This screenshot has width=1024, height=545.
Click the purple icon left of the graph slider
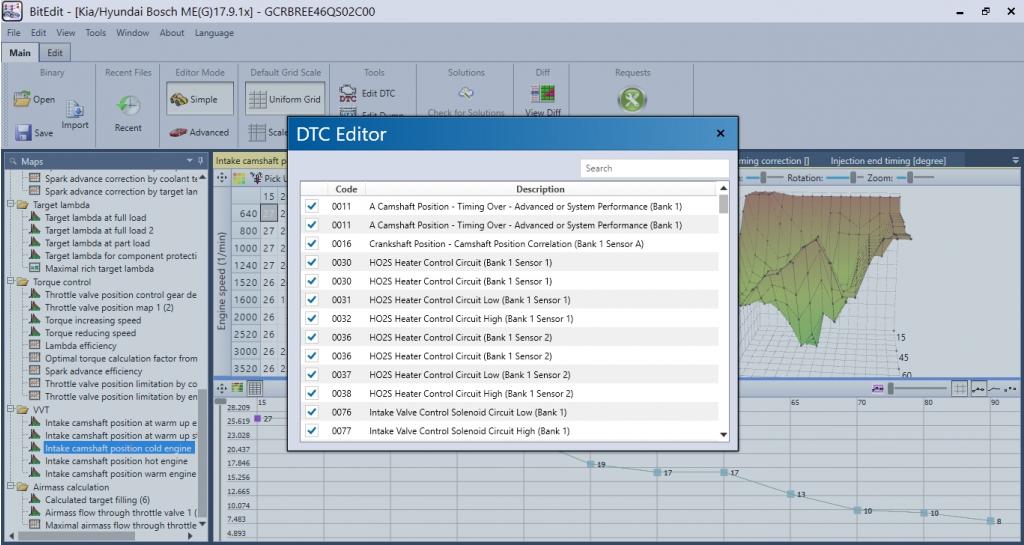(878, 388)
